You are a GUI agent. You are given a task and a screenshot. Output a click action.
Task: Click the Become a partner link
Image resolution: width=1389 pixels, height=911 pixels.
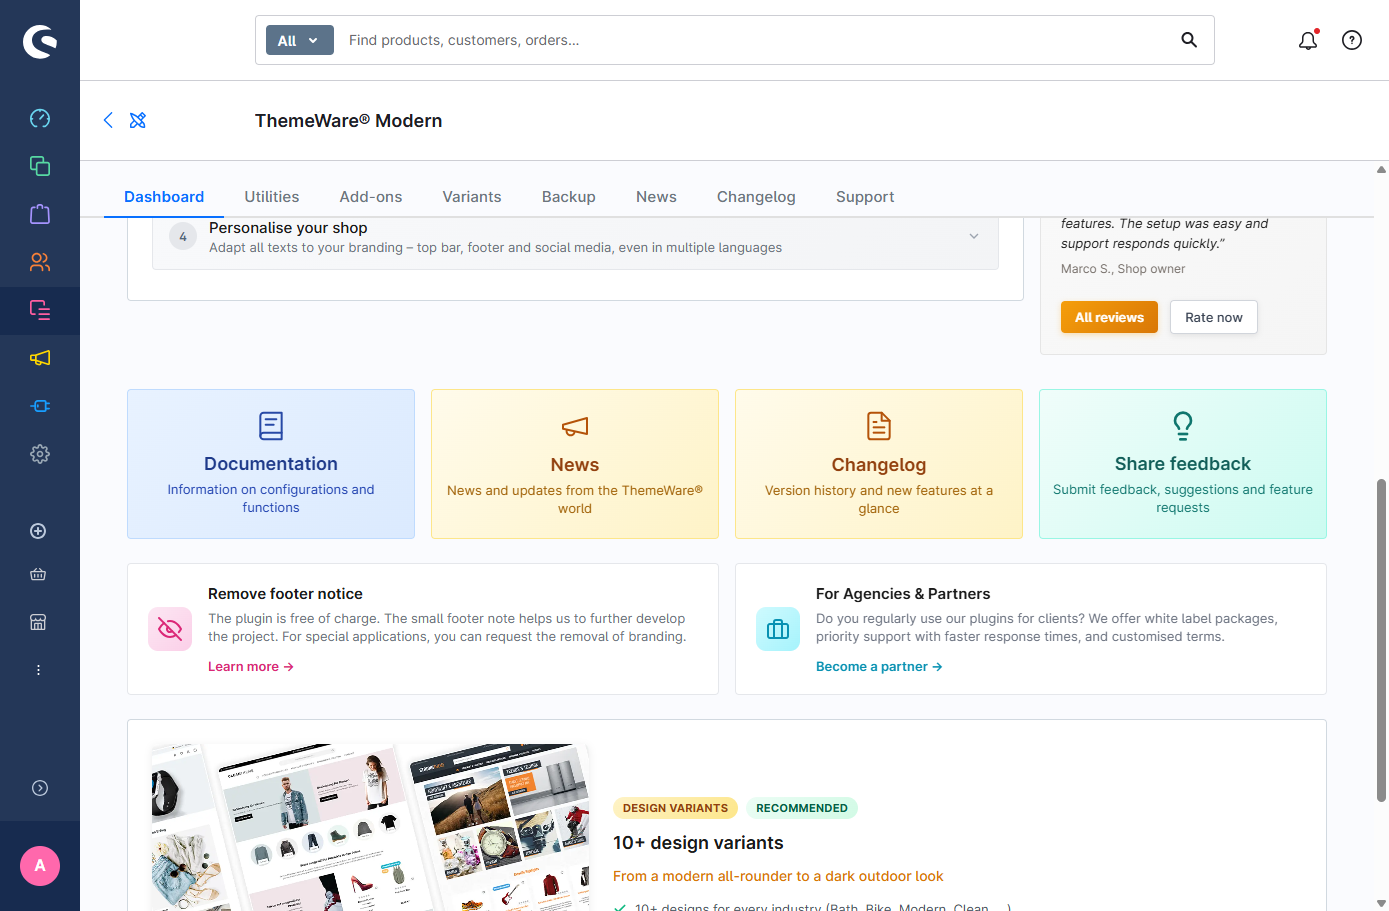click(x=879, y=667)
